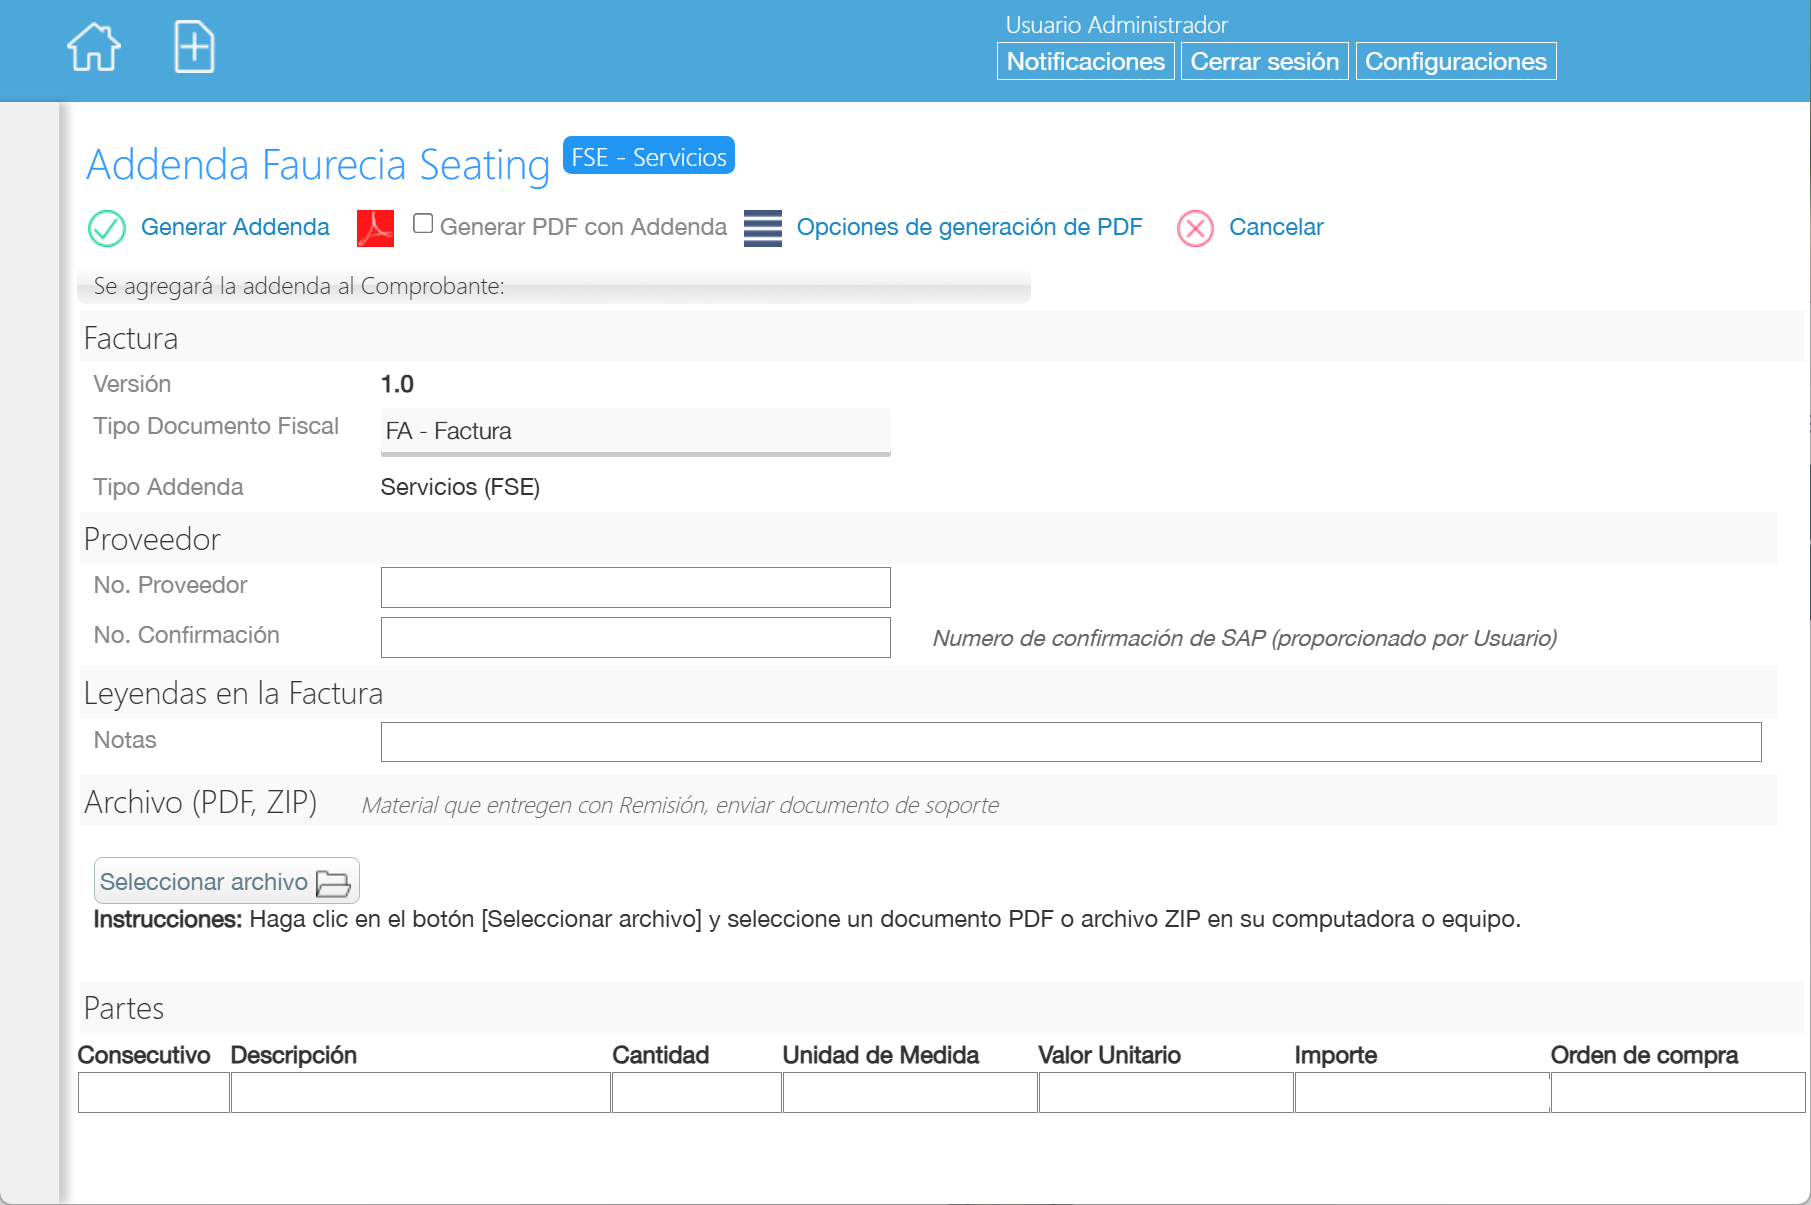Focus the No. Proveedor field

[x=635, y=587]
